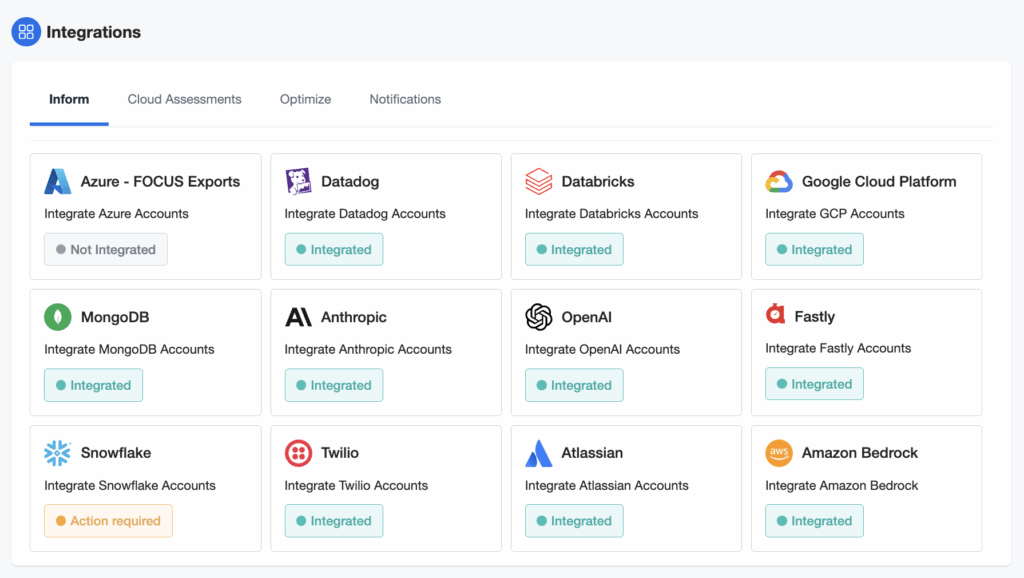Open the Twilio integration card title
The width and height of the screenshot is (1024, 578).
coord(340,453)
